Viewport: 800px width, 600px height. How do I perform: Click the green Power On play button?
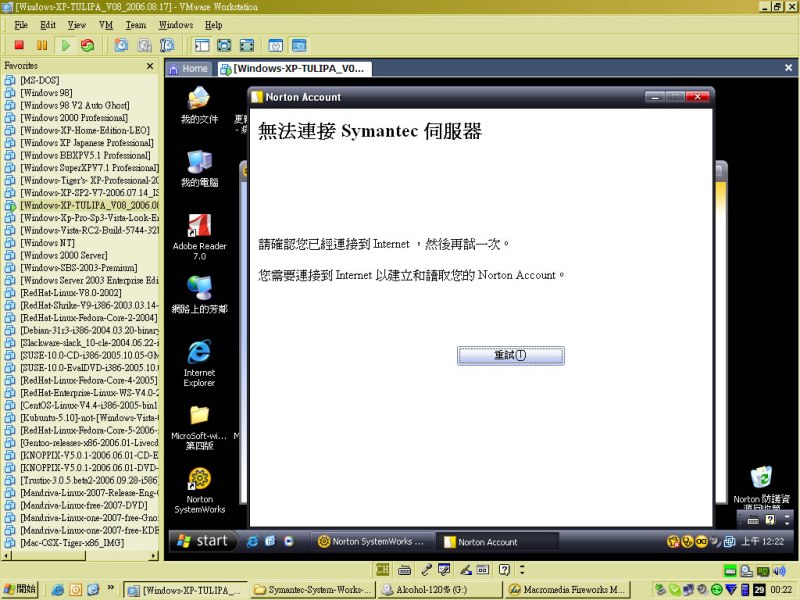pyautogui.click(x=65, y=45)
